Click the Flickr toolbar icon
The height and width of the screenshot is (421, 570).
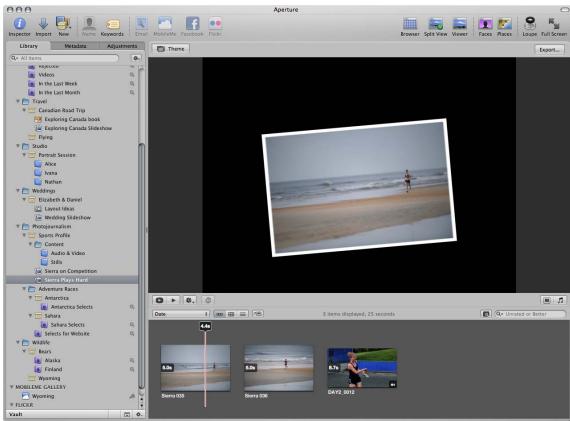(215, 24)
